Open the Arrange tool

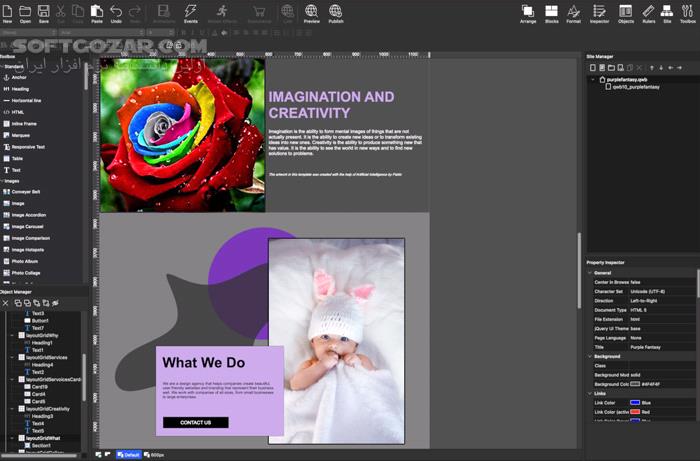(528, 13)
